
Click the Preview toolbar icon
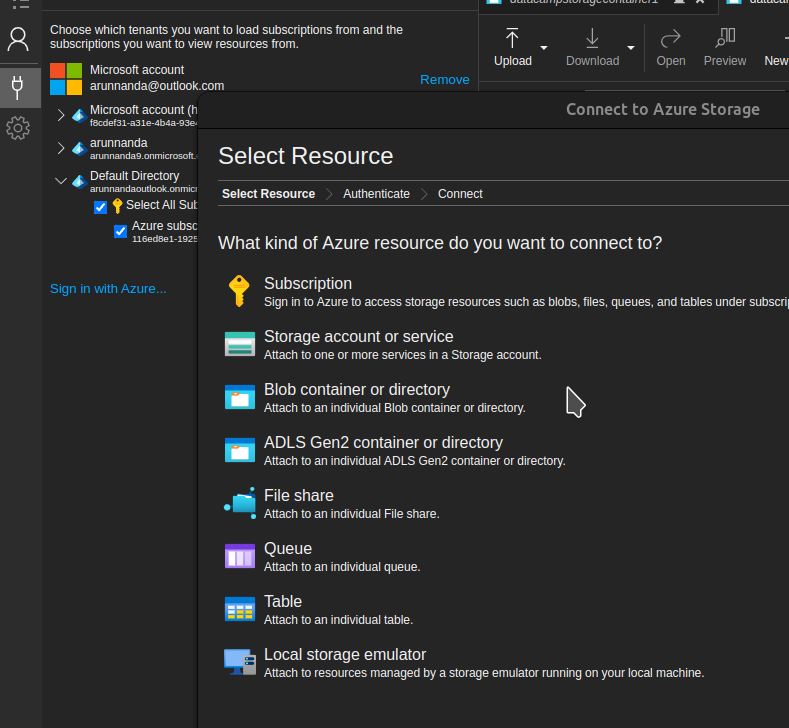(725, 38)
